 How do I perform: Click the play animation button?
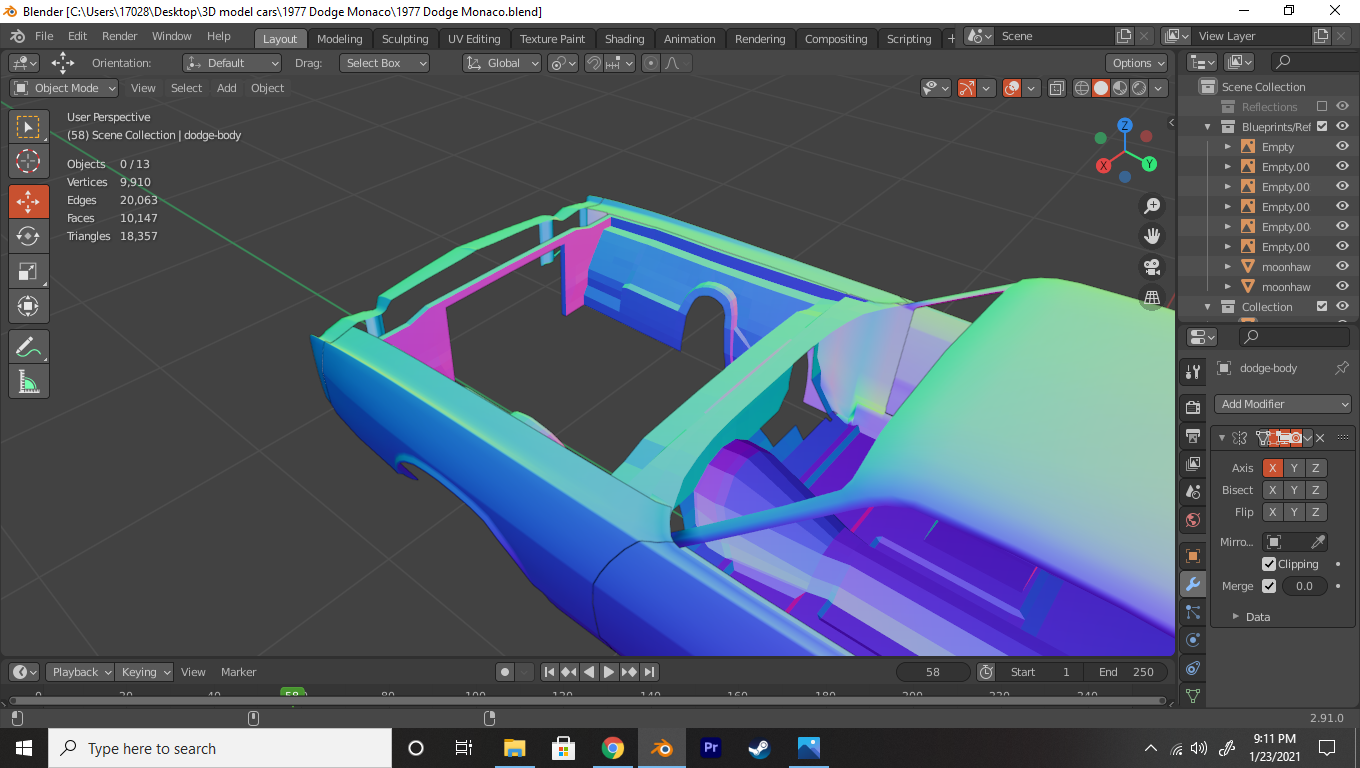[x=609, y=672]
